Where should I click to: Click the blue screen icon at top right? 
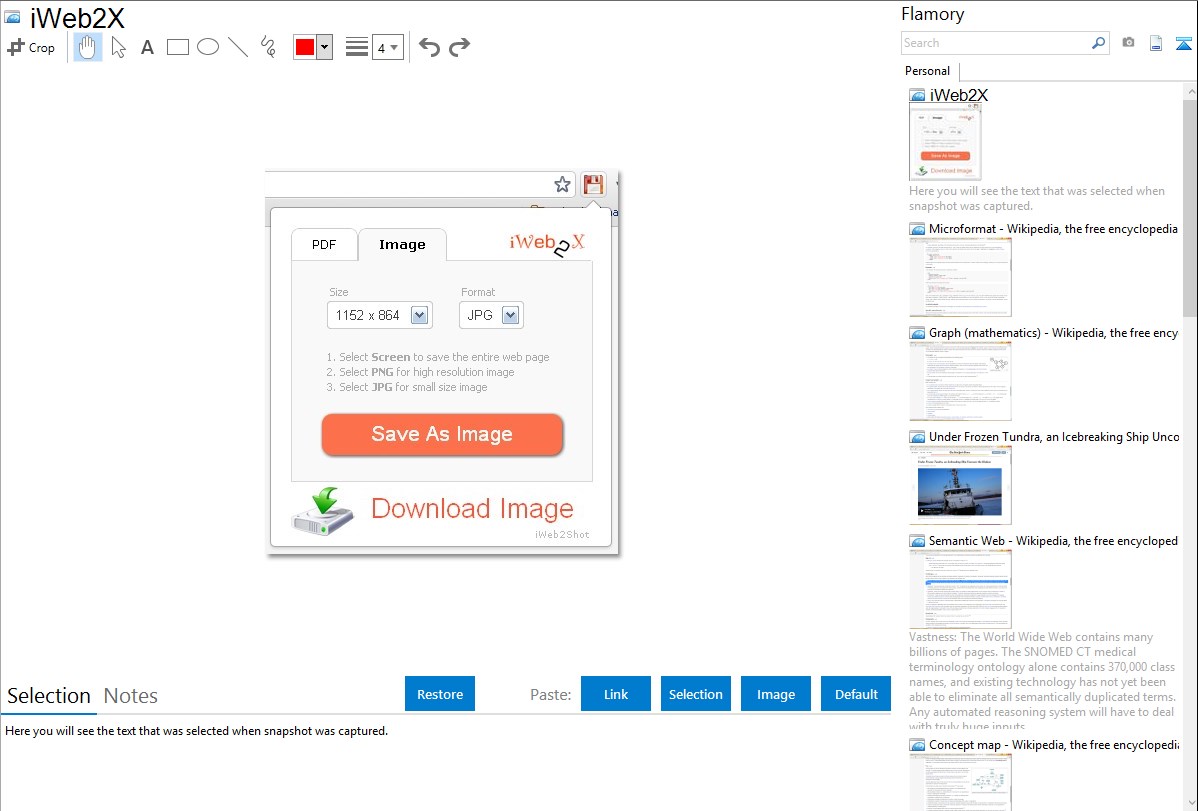(1183, 44)
